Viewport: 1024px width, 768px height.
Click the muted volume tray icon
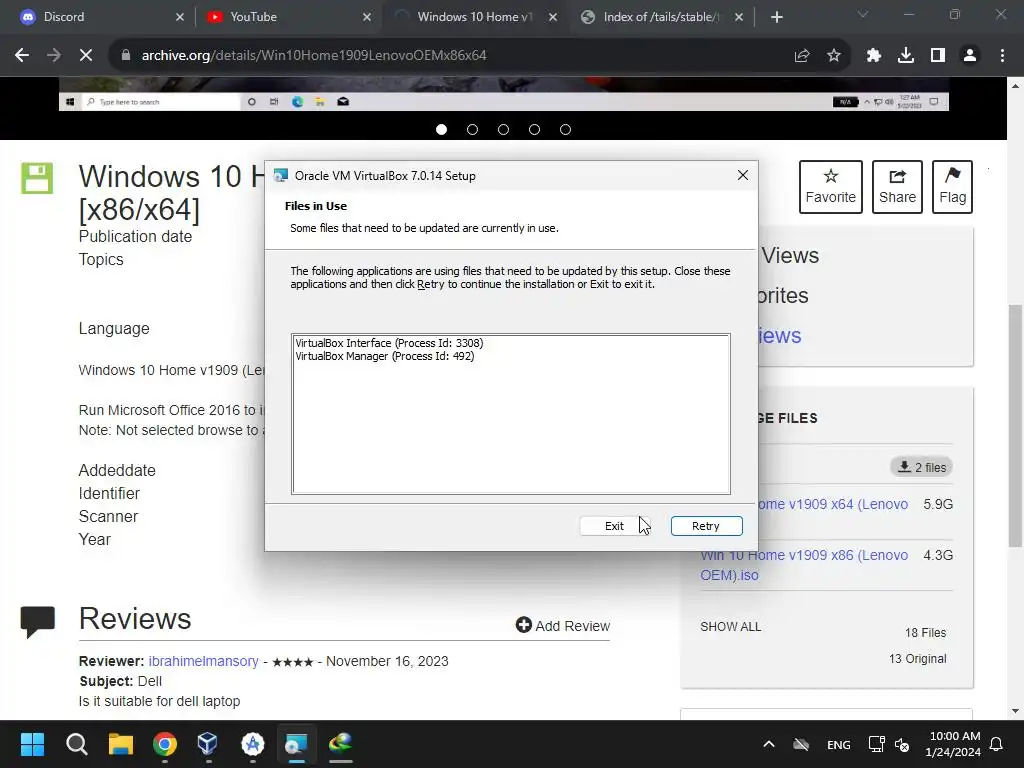pos(902,744)
